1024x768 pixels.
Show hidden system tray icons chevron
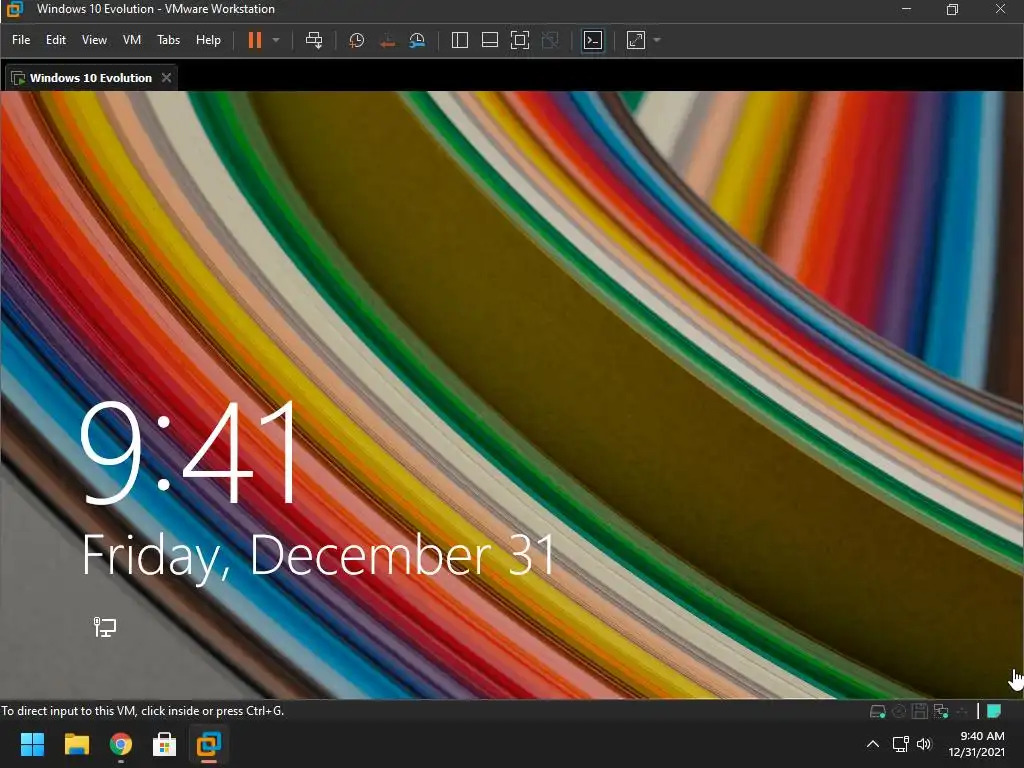[872, 744]
